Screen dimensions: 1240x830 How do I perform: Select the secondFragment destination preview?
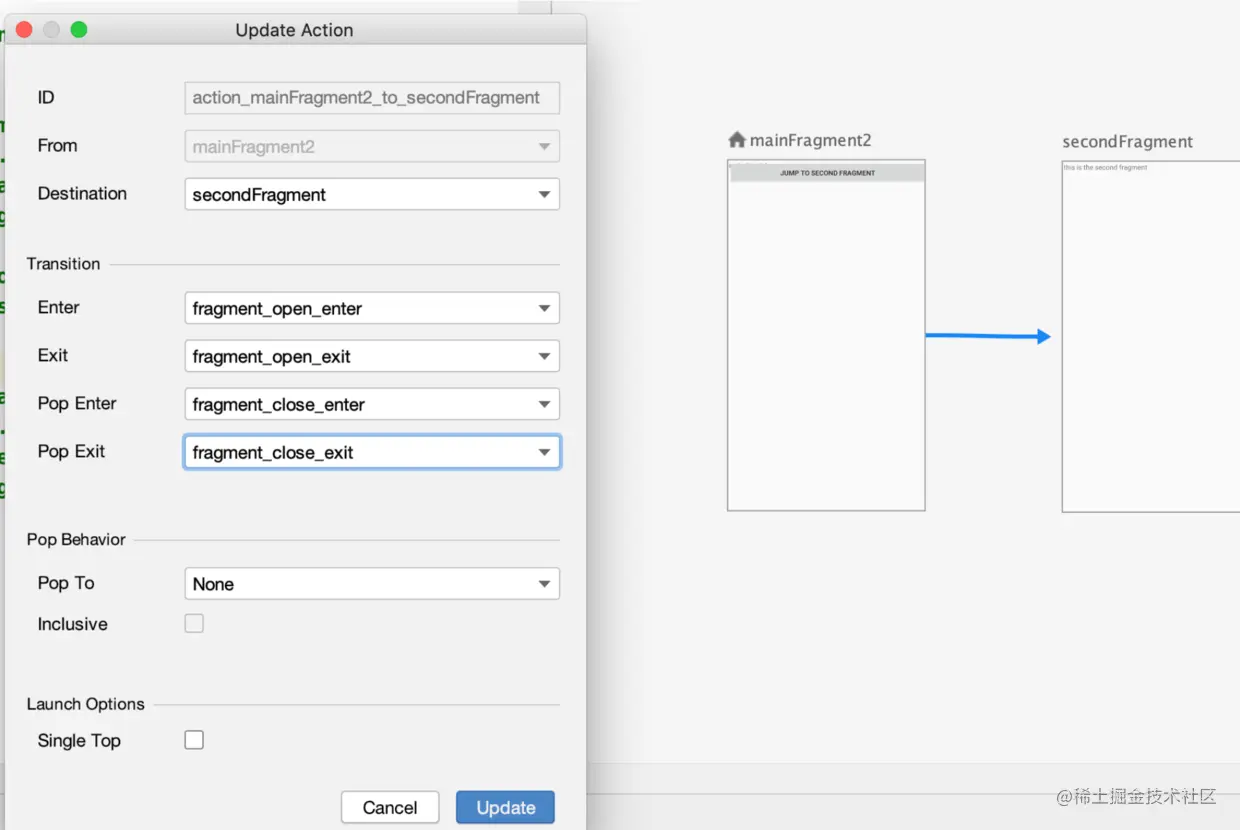(x=1151, y=336)
